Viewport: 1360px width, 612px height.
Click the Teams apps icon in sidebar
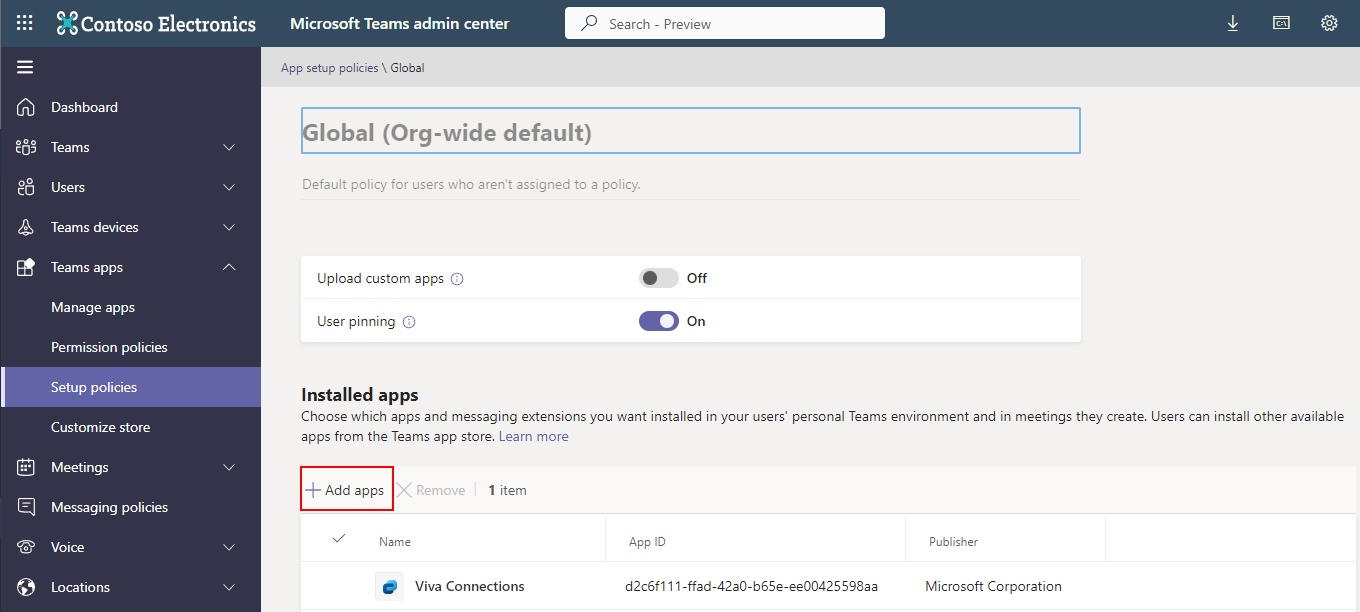click(x=26, y=267)
